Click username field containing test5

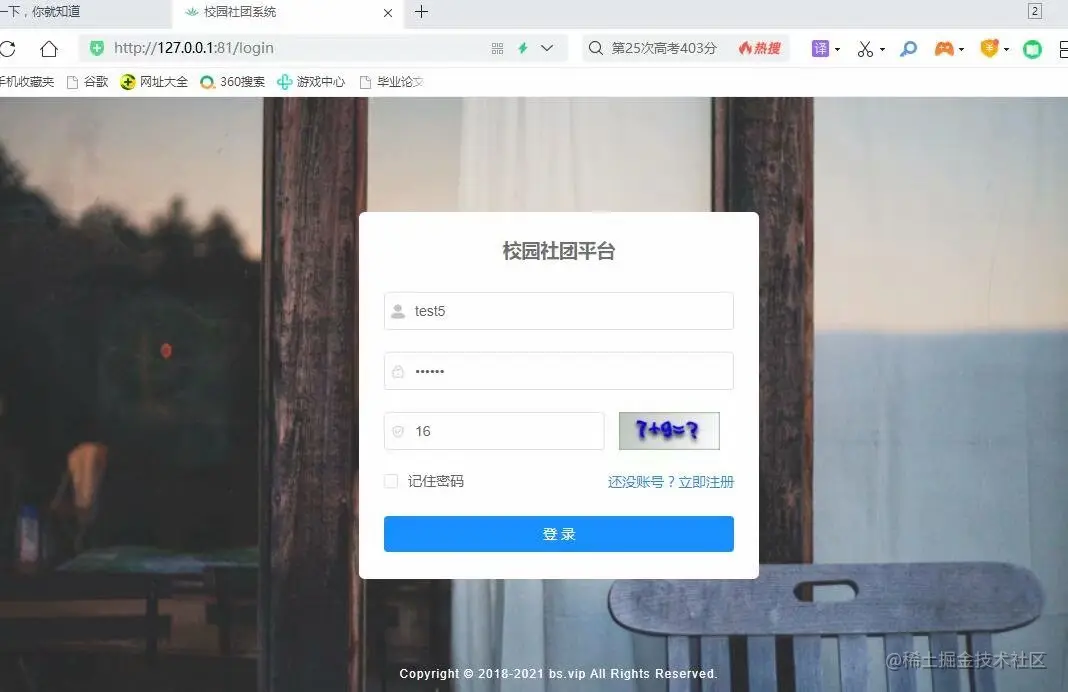coord(559,311)
